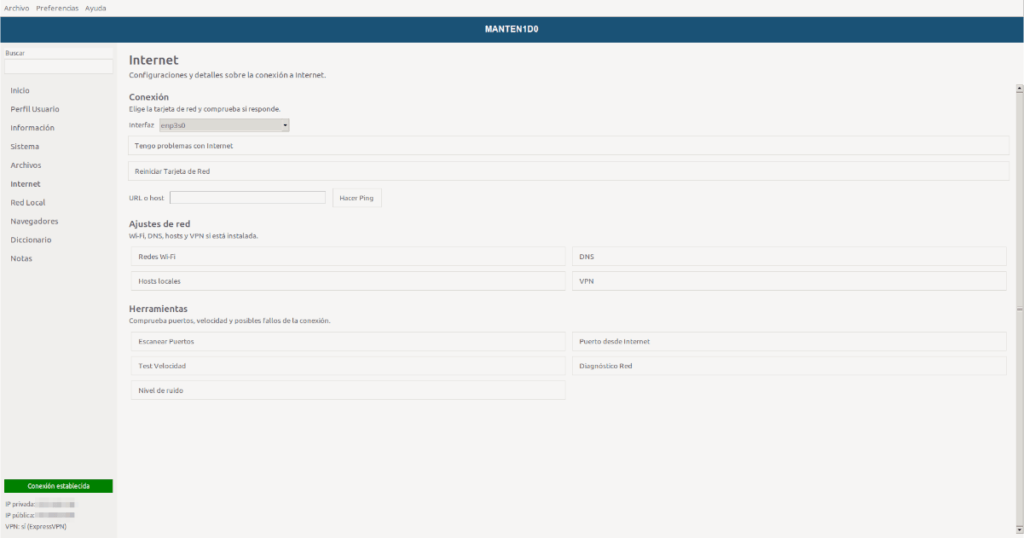Click the scrollbar down arrow
The height and width of the screenshot is (538, 1024).
click(x=1019, y=530)
